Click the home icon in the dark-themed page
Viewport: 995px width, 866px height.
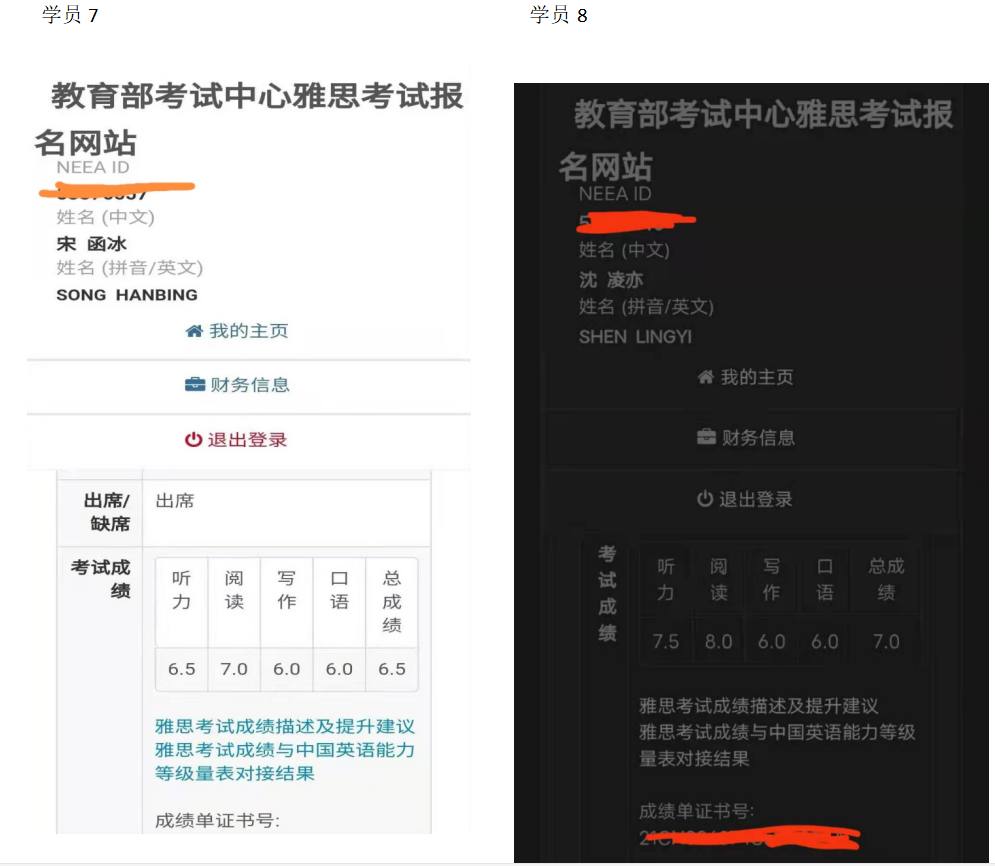pos(705,378)
